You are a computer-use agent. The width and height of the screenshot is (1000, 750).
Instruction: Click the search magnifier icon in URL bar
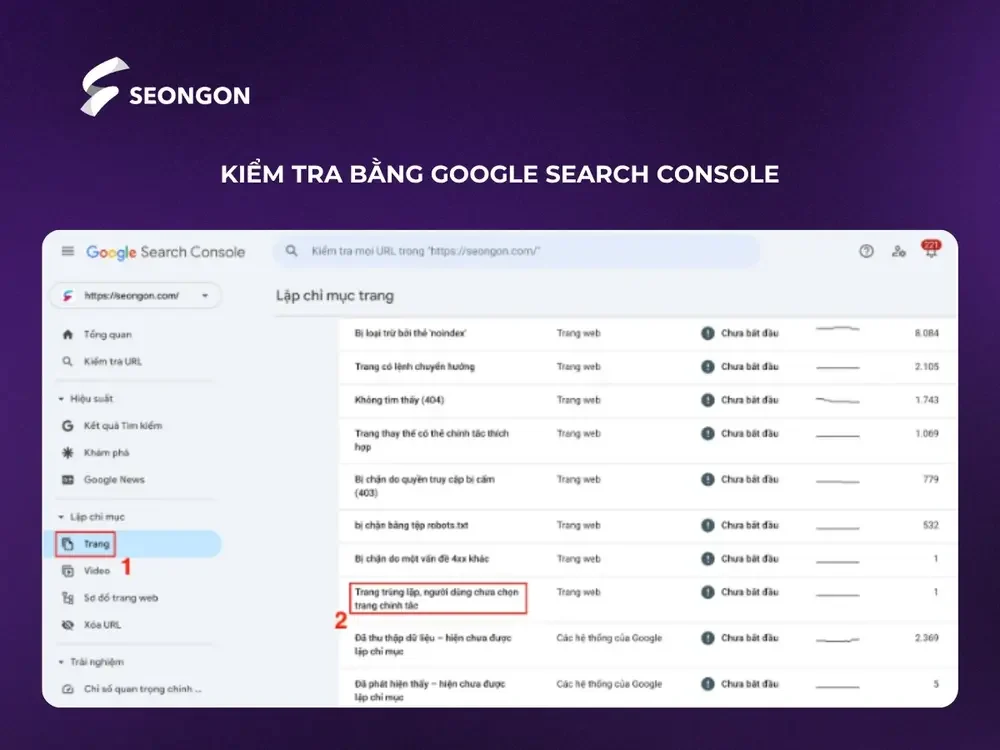pyautogui.click(x=291, y=251)
